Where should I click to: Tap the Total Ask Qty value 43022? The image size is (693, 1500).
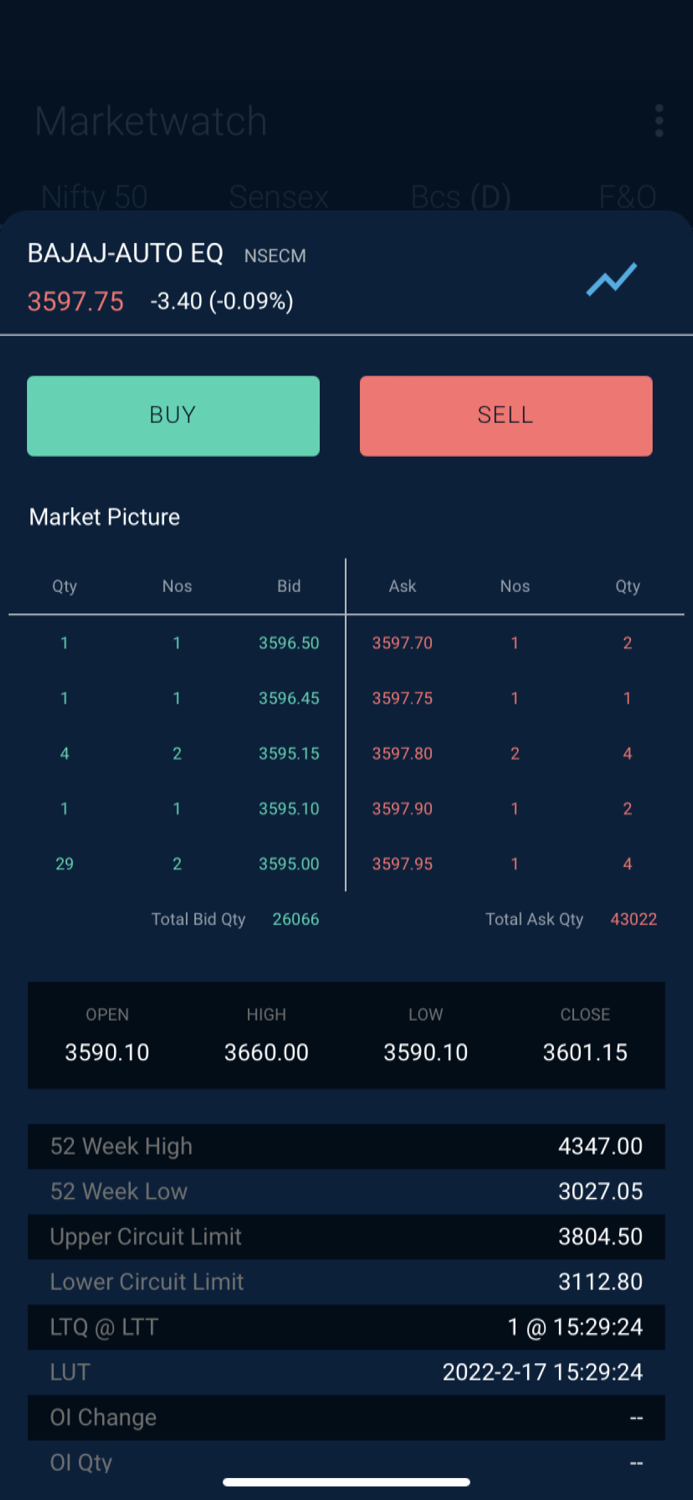coord(633,919)
